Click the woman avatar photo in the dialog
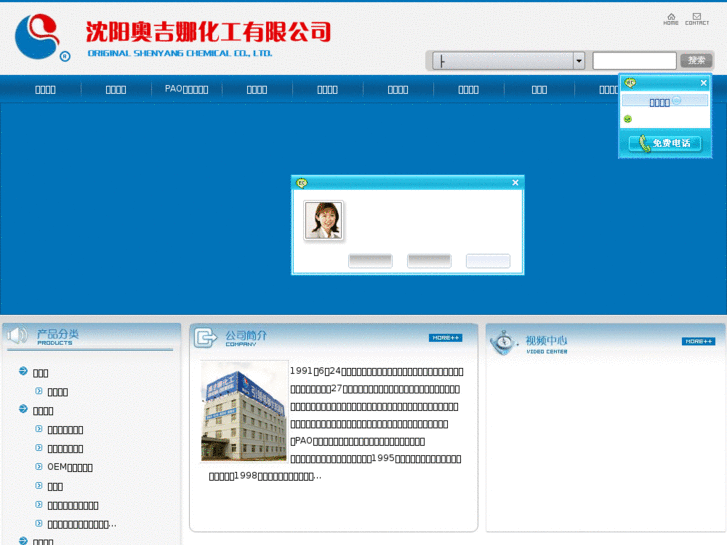Viewport: 727px width, 545px height. pyautogui.click(x=324, y=220)
